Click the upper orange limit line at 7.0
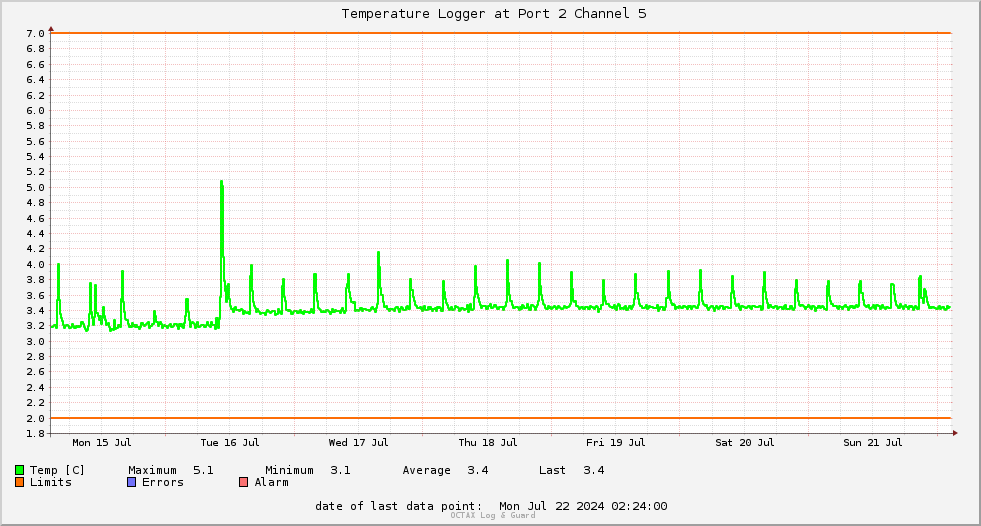Viewport: 981px width, 526px height. pyautogui.click(x=501, y=33)
